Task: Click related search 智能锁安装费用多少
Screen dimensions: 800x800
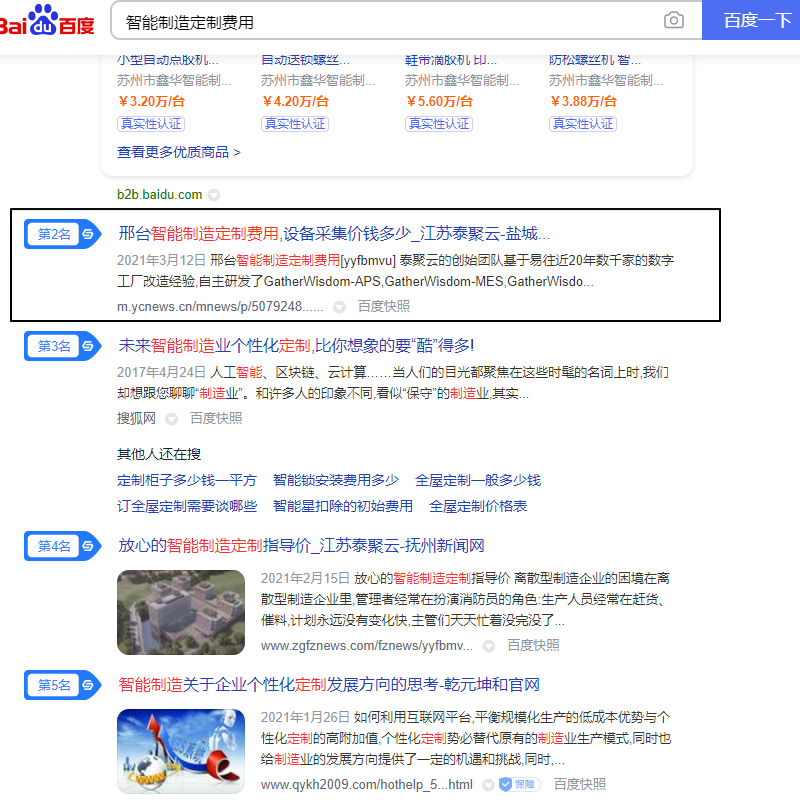Action: click(x=336, y=481)
